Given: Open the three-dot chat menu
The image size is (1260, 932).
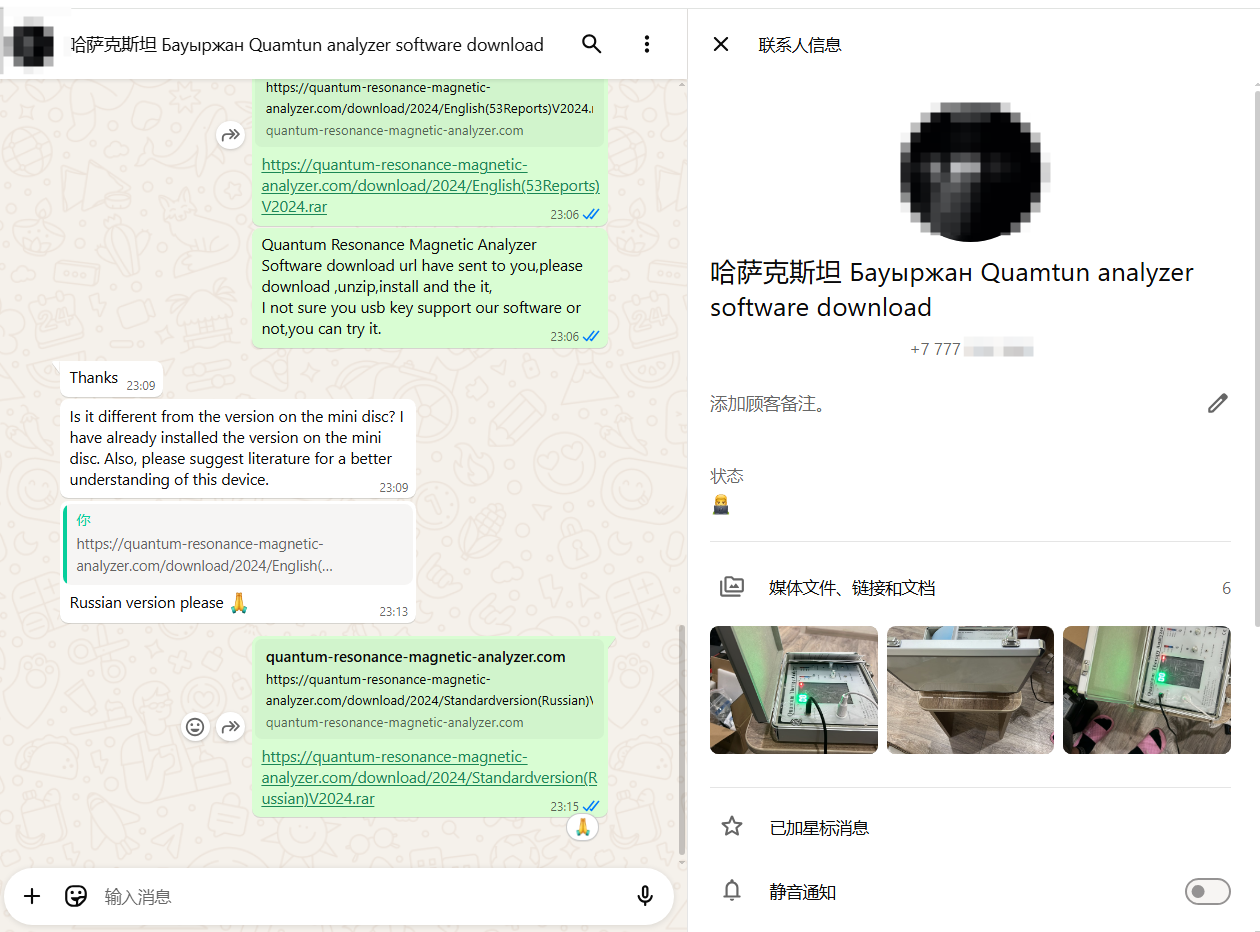Looking at the screenshot, I should [647, 44].
